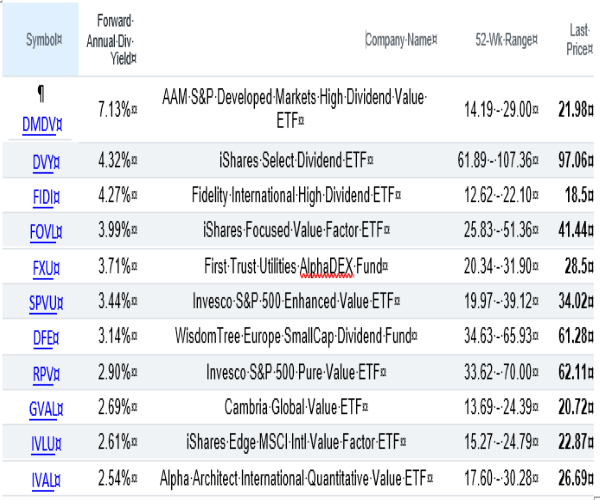Open the GVAL ticker link
600x500 pixels.
[39, 408]
